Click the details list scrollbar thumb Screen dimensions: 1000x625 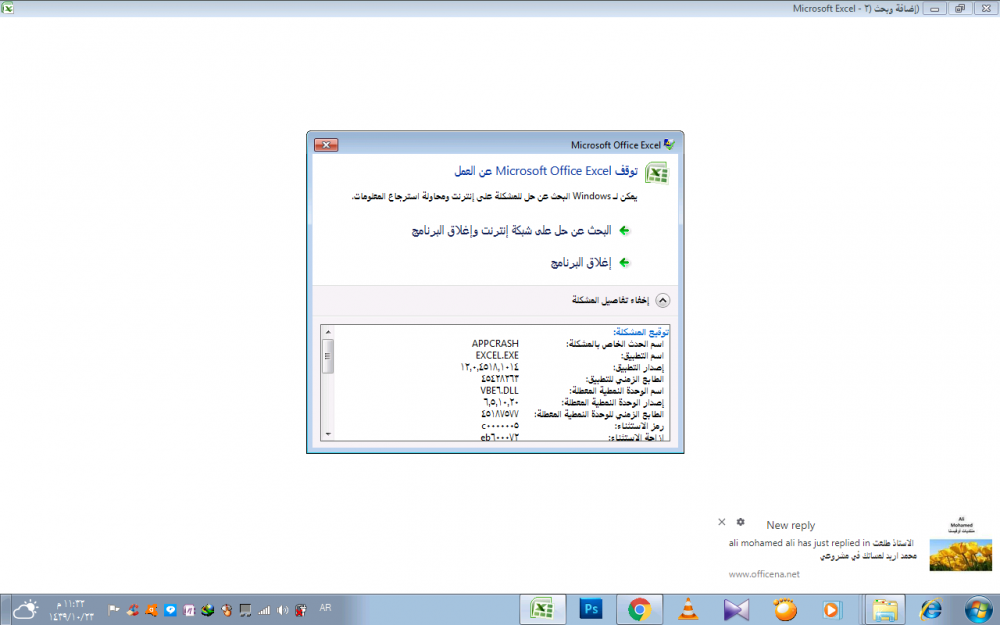tap(328, 356)
